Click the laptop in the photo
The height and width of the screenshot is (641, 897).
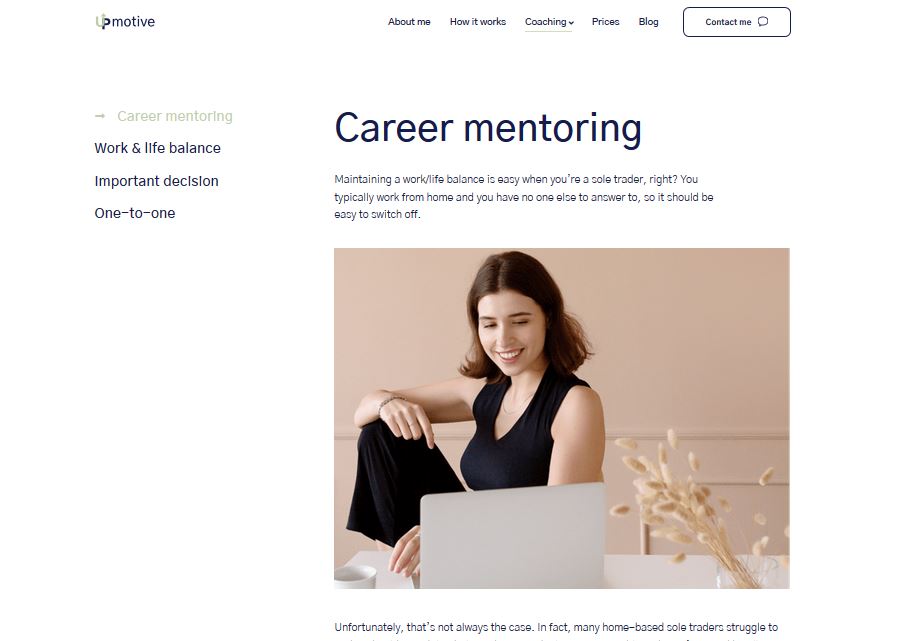513,536
